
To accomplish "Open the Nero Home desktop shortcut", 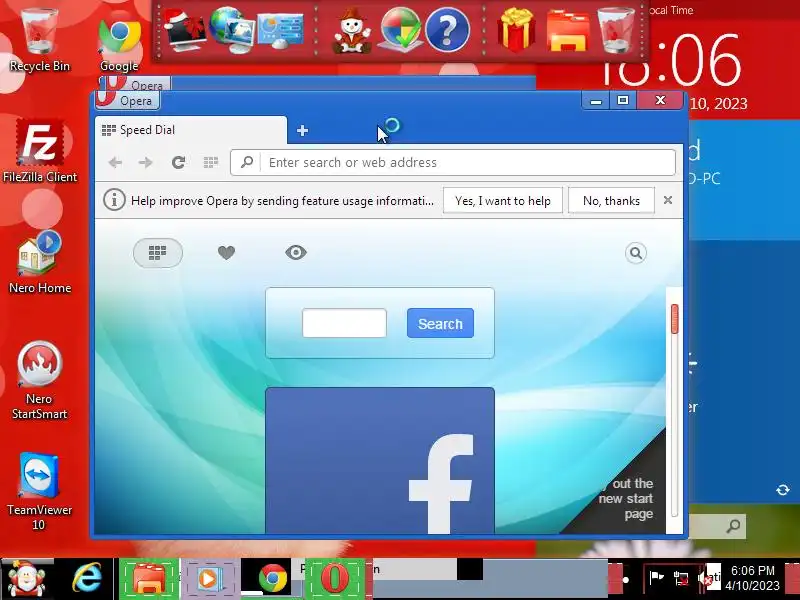I will point(40,261).
